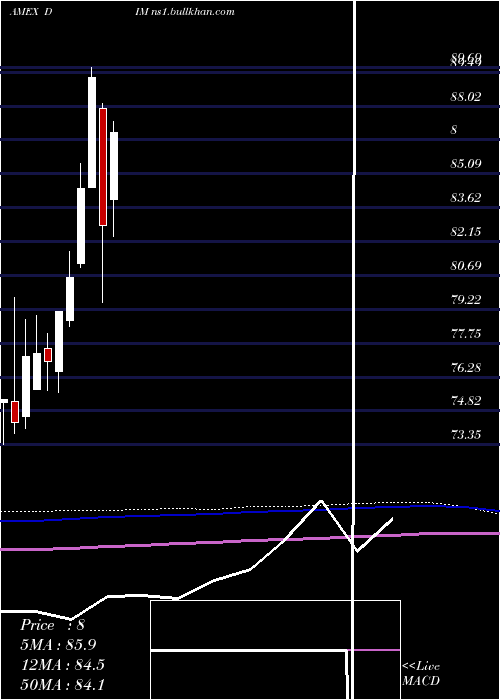Click the 74.82 price axis label

click(466, 400)
